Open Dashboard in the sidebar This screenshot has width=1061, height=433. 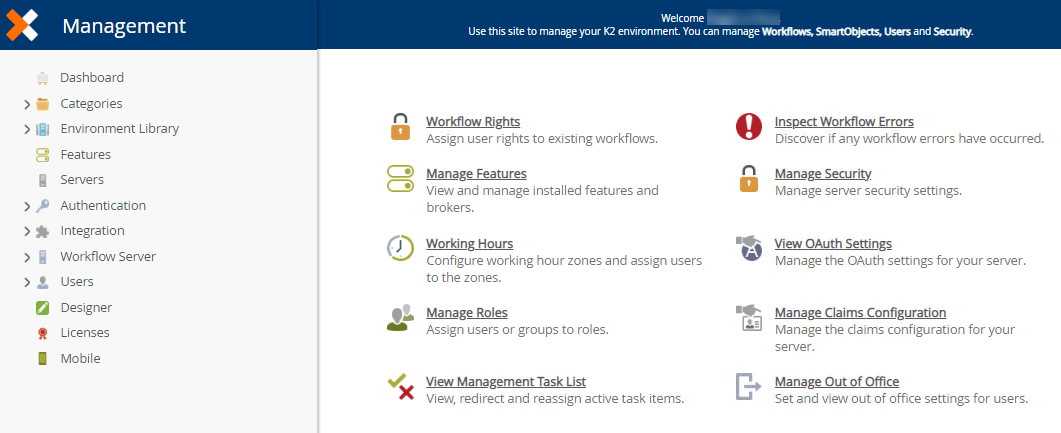coord(92,78)
